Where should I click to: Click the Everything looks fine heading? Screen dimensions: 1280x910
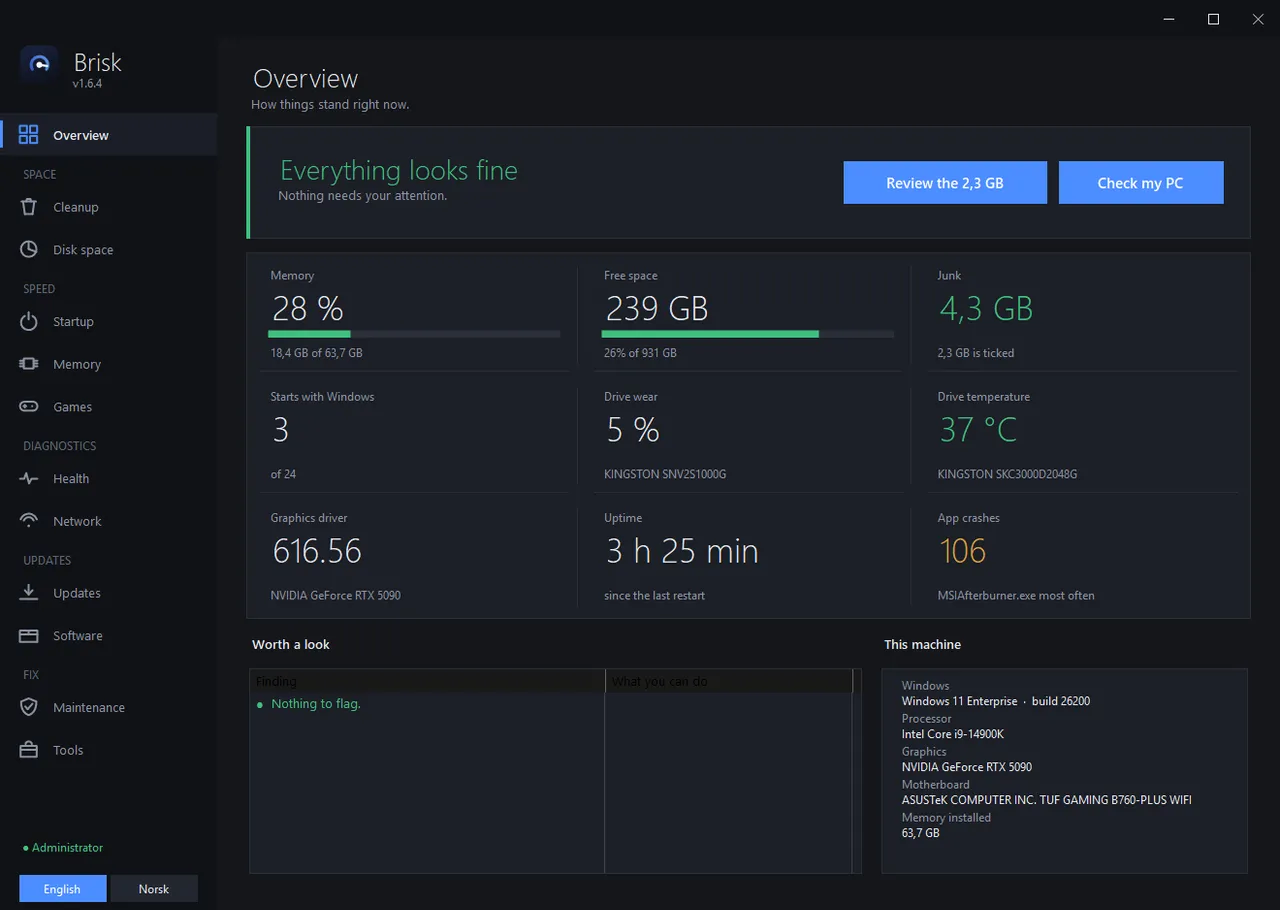(399, 170)
